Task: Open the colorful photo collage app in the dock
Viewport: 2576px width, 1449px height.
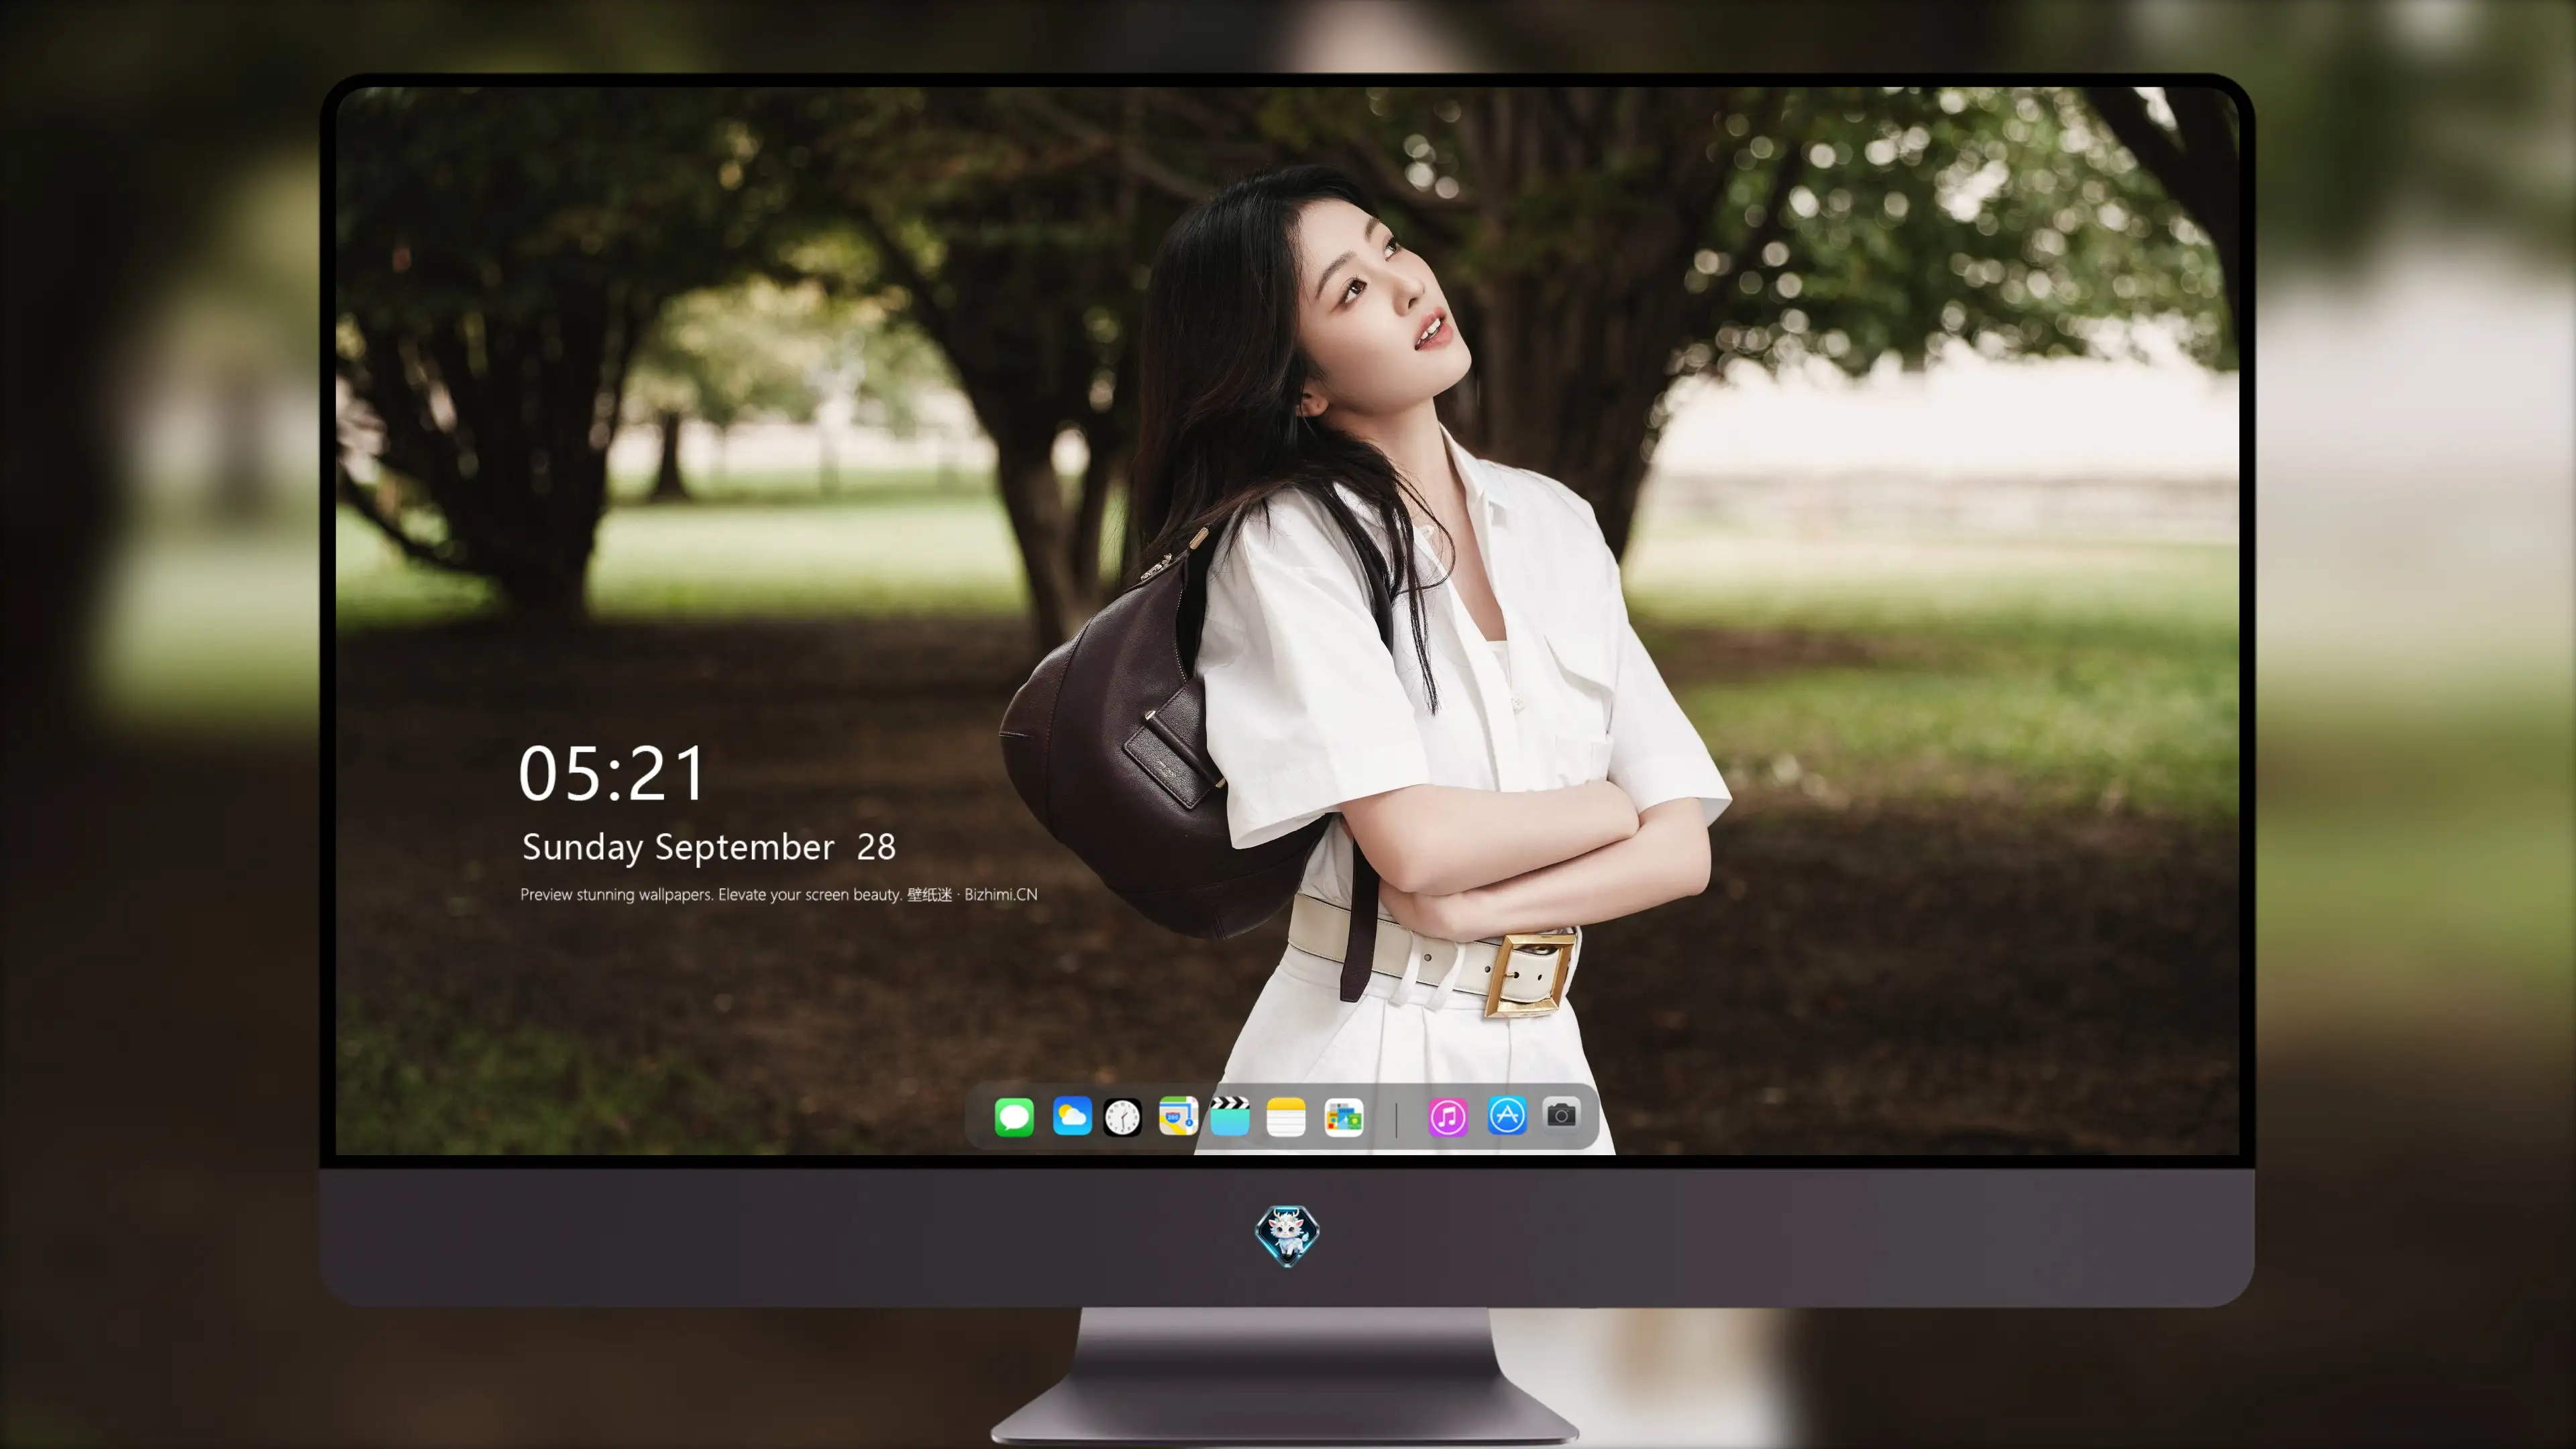Action: click(x=1344, y=1117)
